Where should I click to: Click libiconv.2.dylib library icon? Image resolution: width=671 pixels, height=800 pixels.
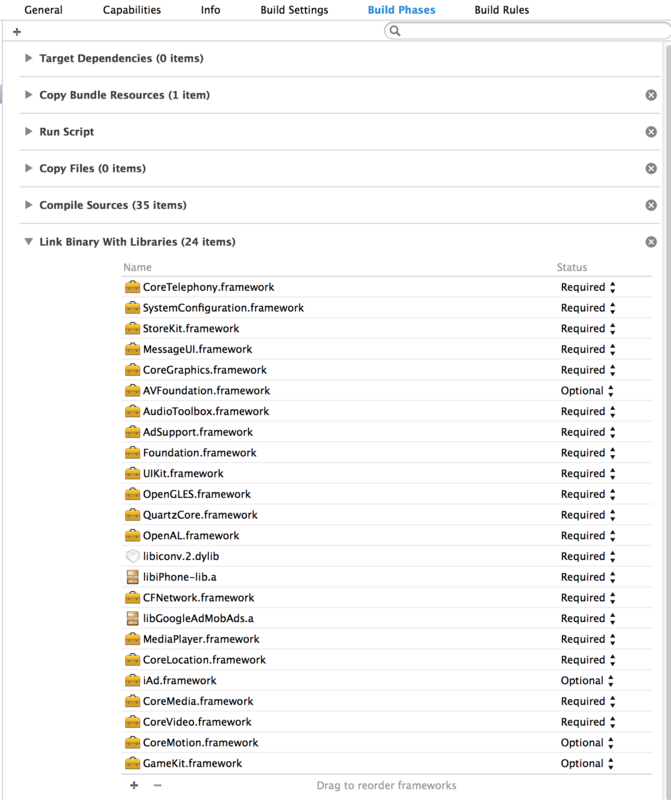tap(132, 556)
